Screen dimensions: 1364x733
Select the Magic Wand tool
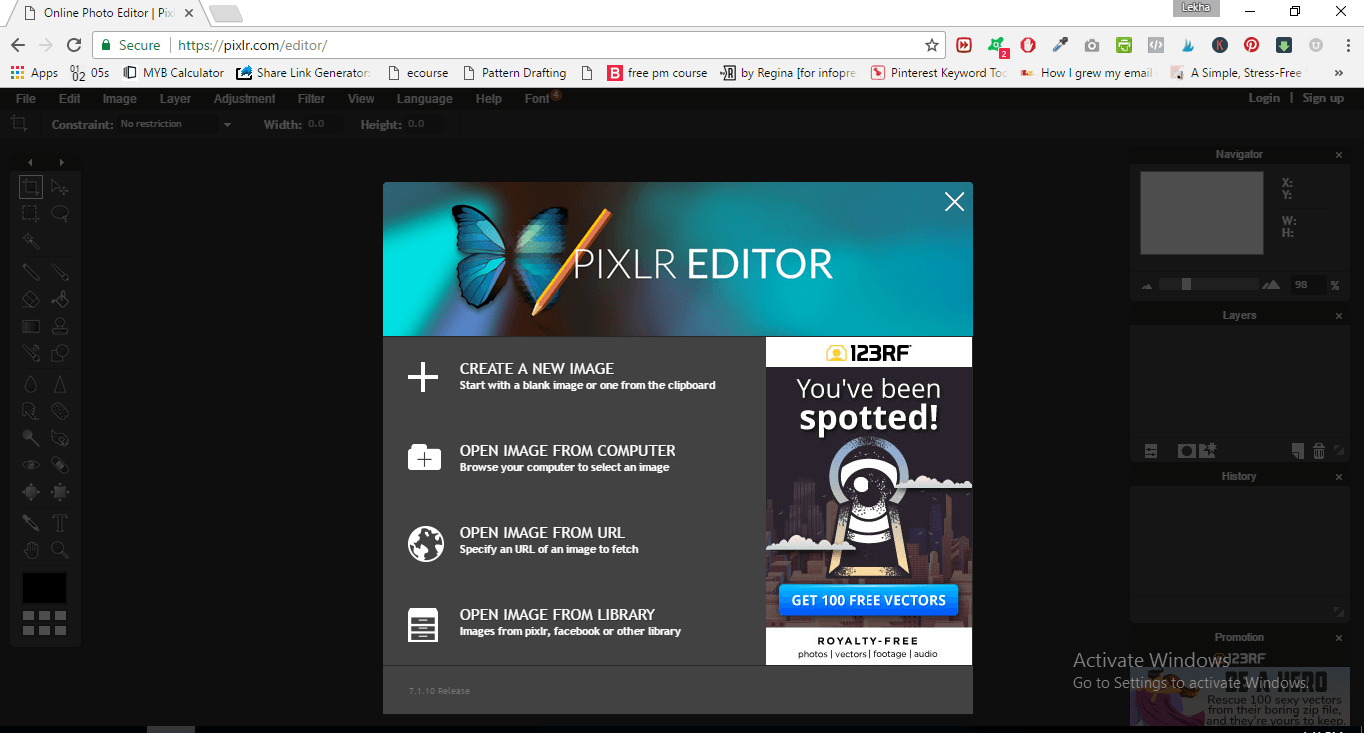[31, 241]
